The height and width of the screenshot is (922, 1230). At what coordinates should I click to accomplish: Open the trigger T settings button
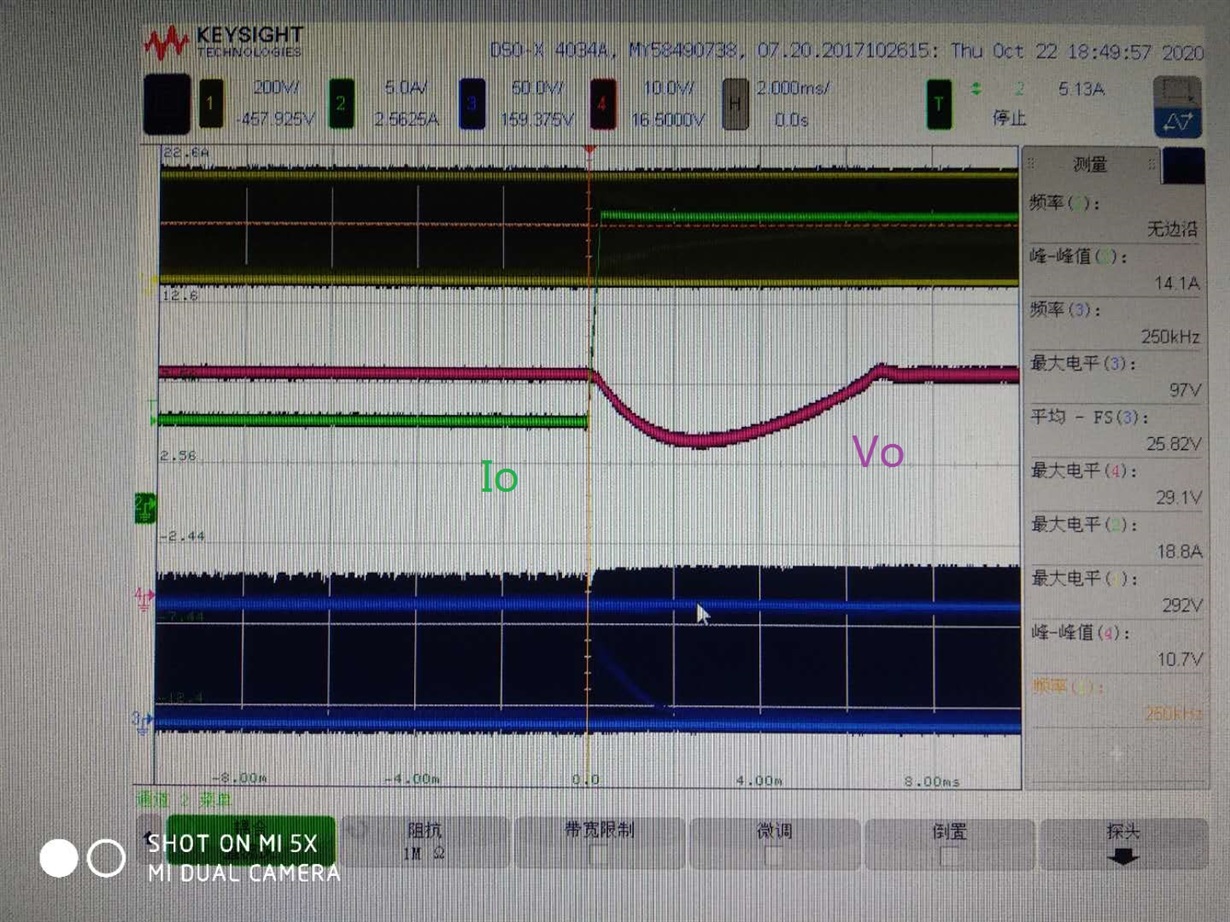940,104
